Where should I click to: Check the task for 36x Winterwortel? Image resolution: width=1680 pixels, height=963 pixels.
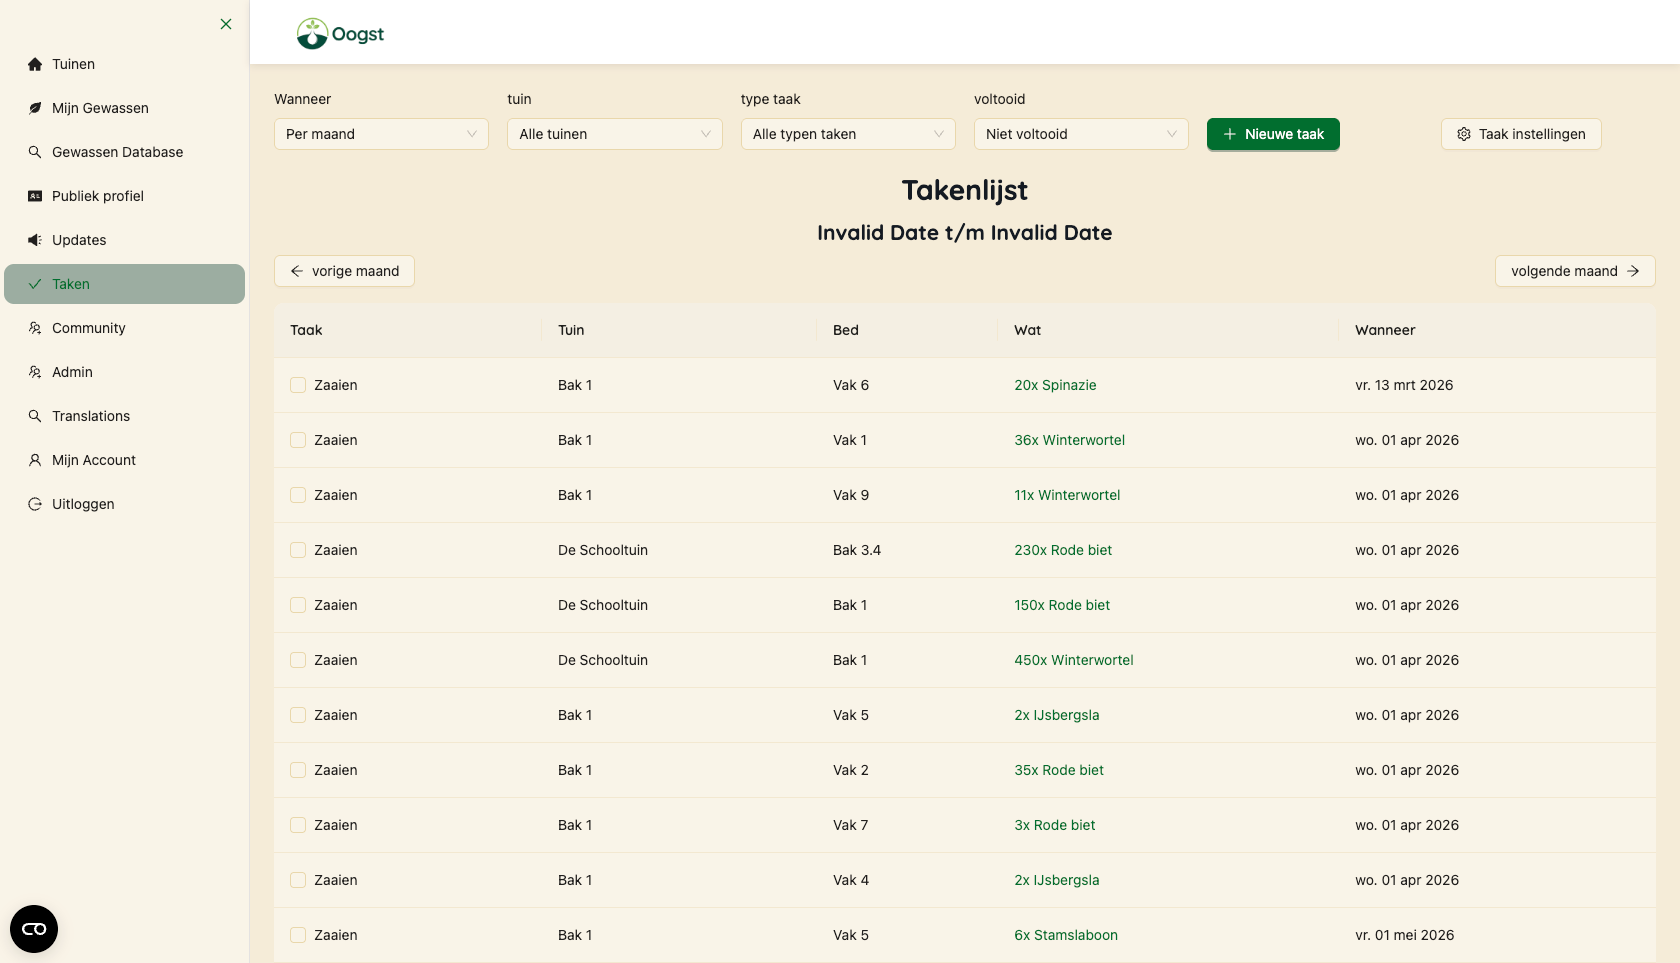click(298, 440)
